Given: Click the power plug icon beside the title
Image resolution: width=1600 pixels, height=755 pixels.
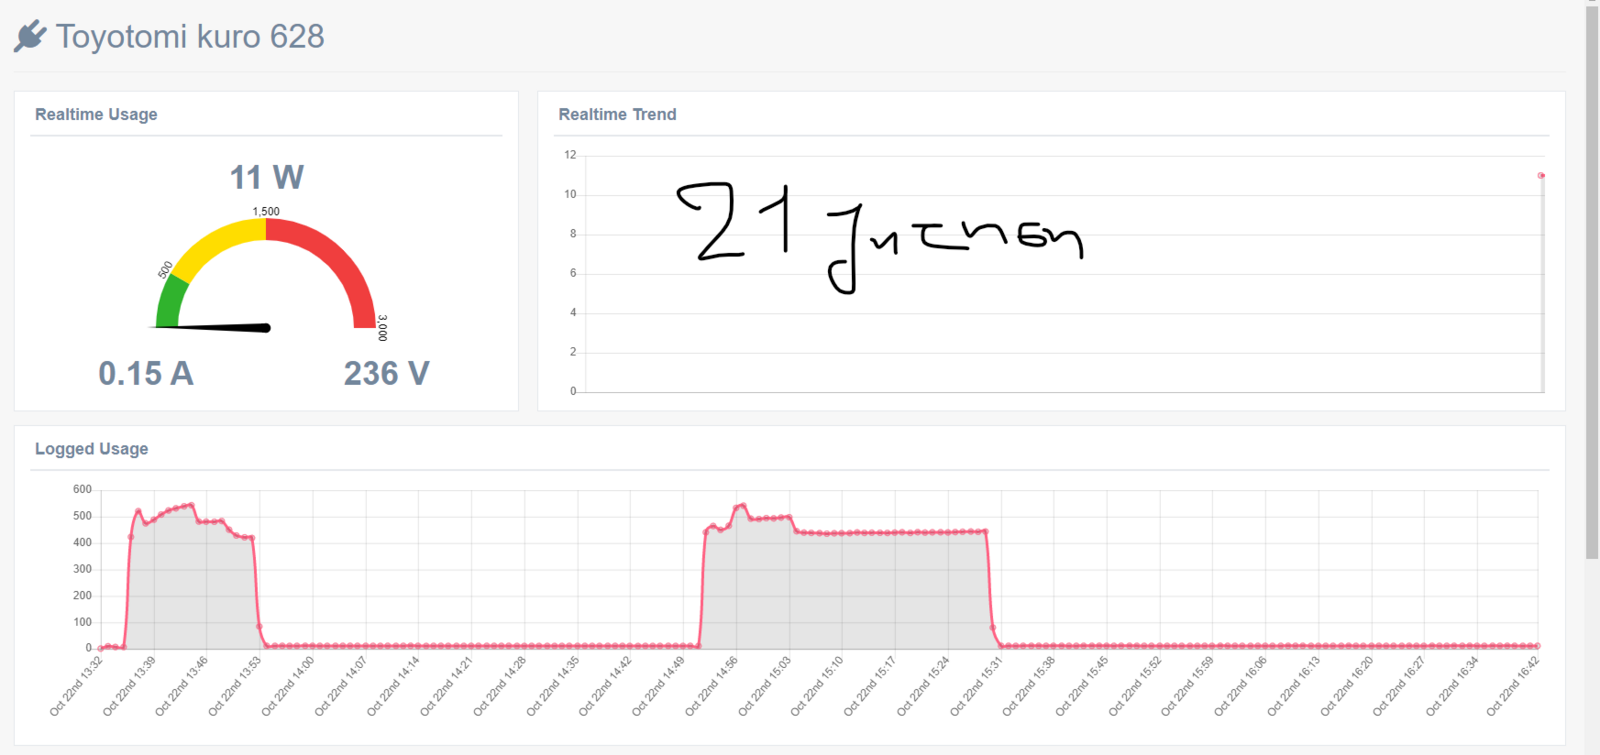Looking at the screenshot, I should 30,36.
